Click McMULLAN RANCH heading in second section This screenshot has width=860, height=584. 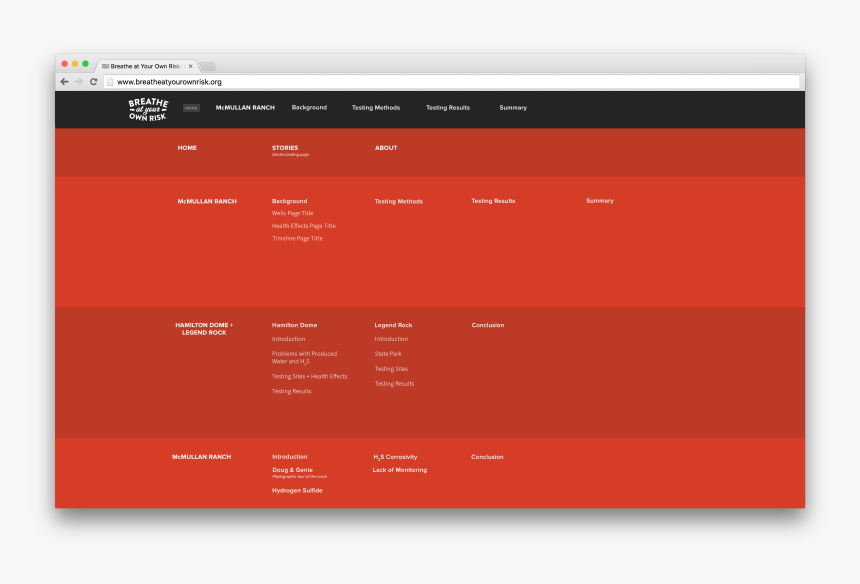pos(207,201)
